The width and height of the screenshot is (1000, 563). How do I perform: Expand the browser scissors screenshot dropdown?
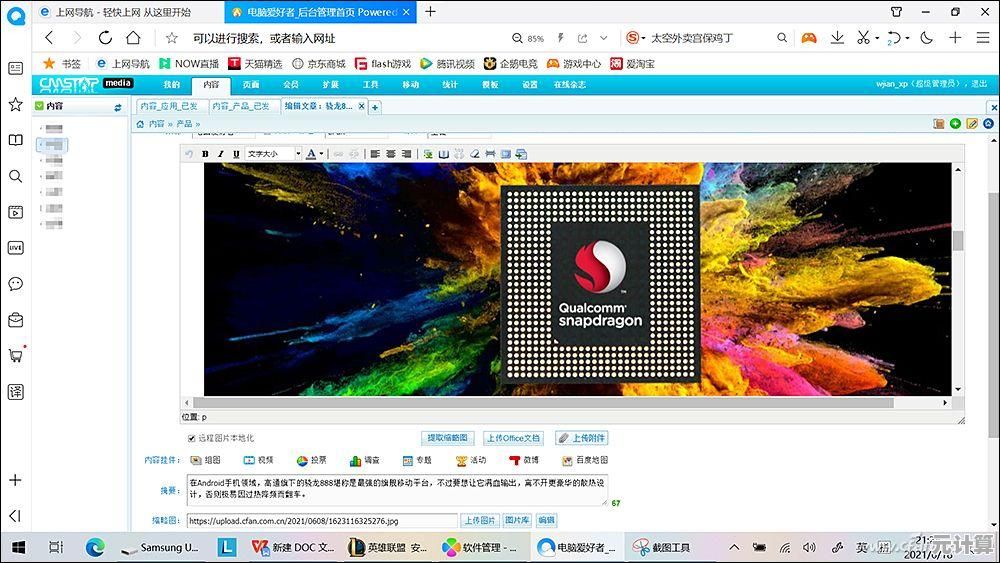876,38
